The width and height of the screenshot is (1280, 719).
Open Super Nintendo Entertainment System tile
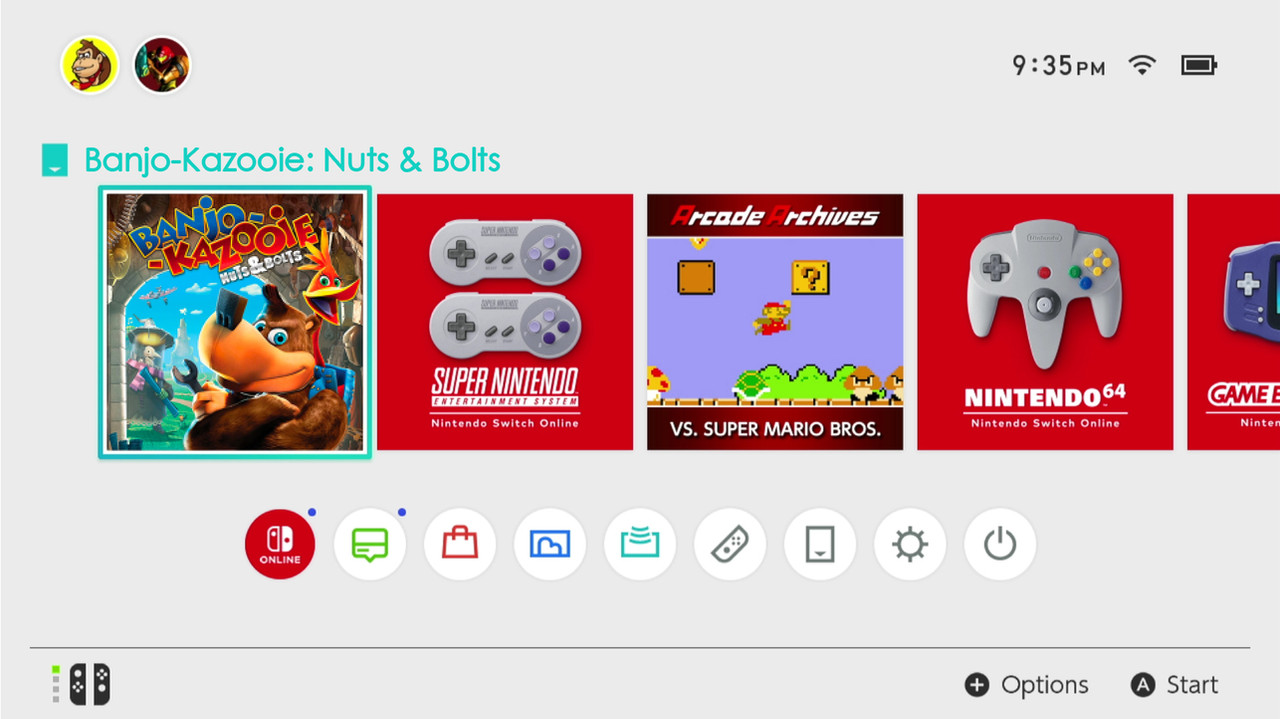505,322
